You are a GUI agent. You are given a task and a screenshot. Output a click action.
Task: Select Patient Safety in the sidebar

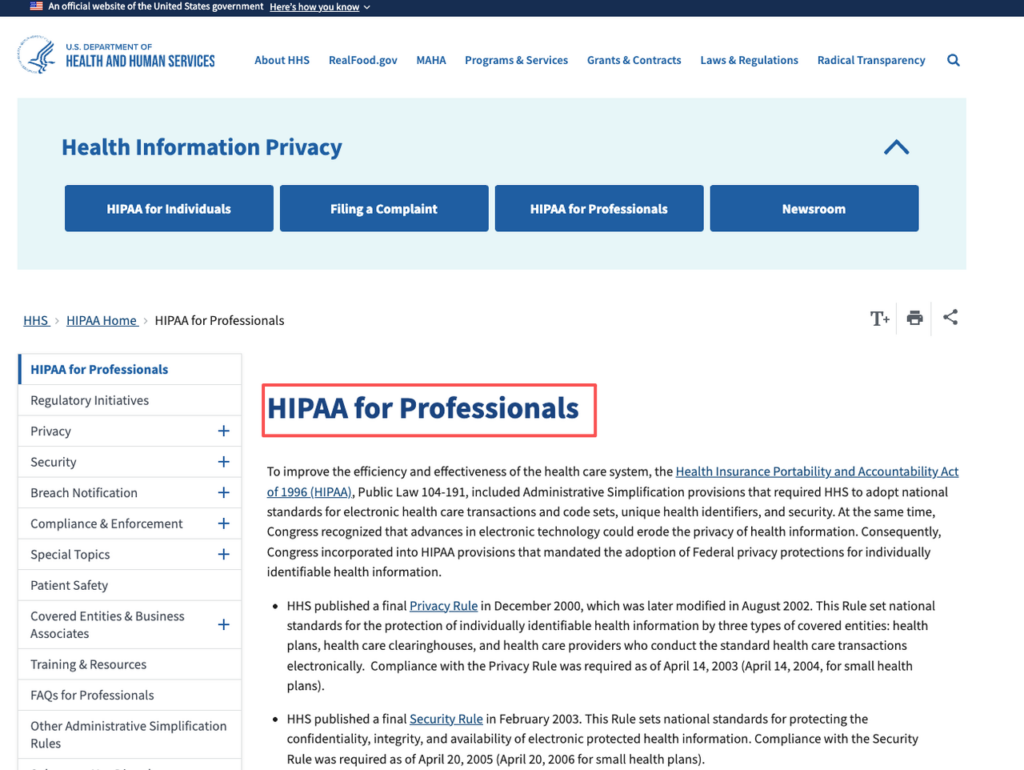coord(69,585)
